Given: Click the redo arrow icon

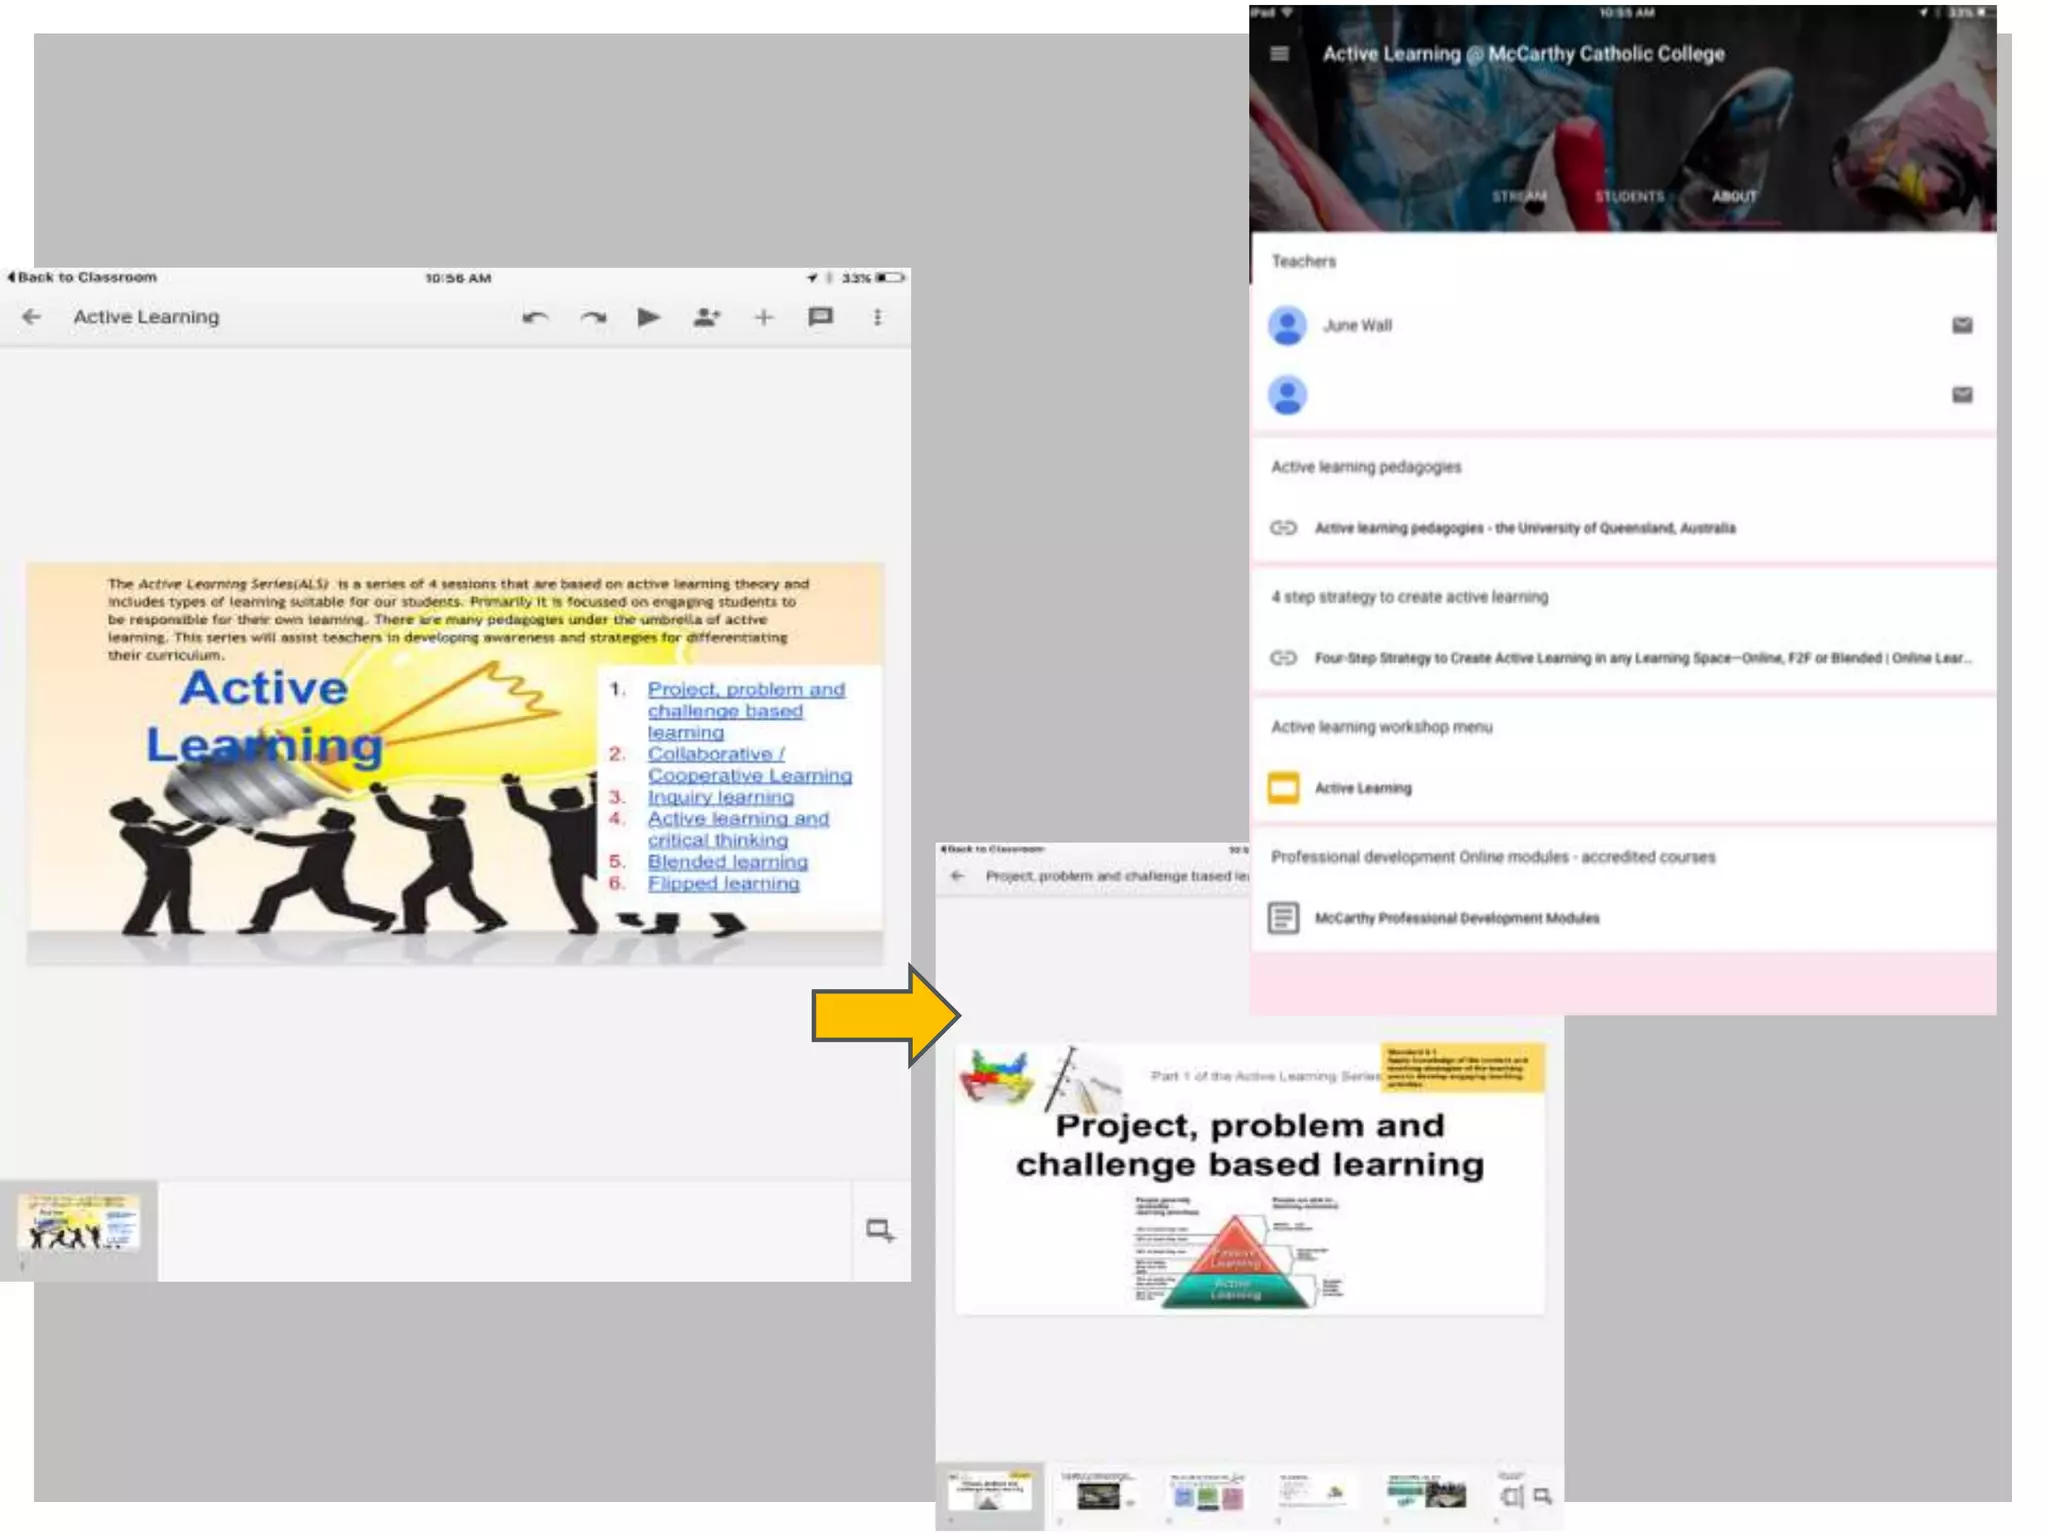Looking at the screenshot, I should [x=593, y=318].
